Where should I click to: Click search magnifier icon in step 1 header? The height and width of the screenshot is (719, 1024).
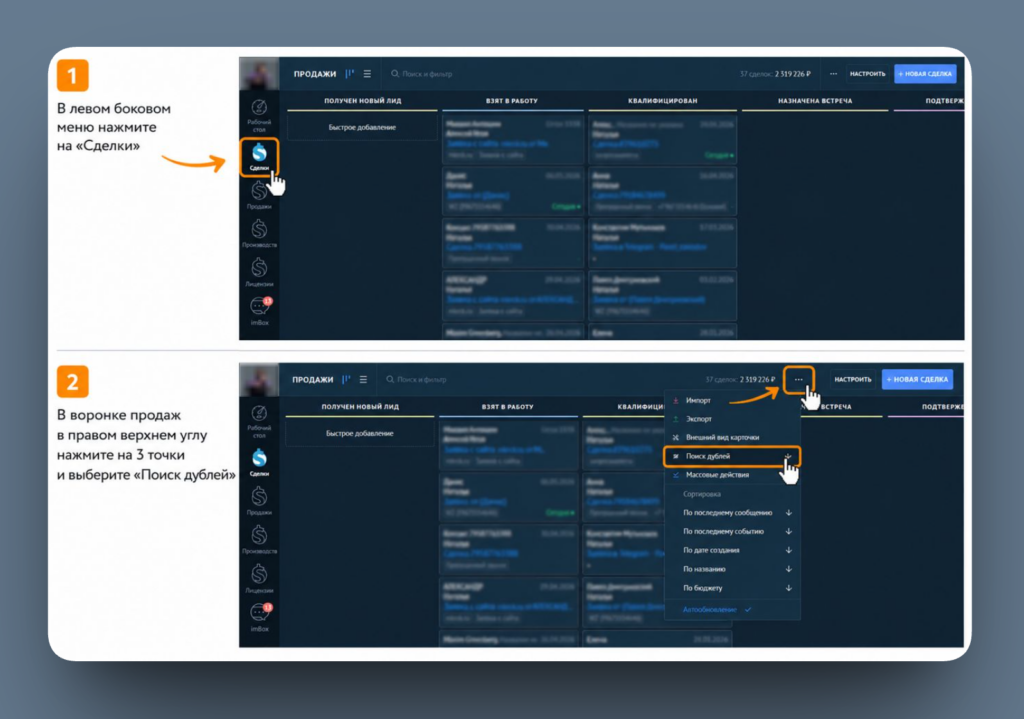click(394, 74)
